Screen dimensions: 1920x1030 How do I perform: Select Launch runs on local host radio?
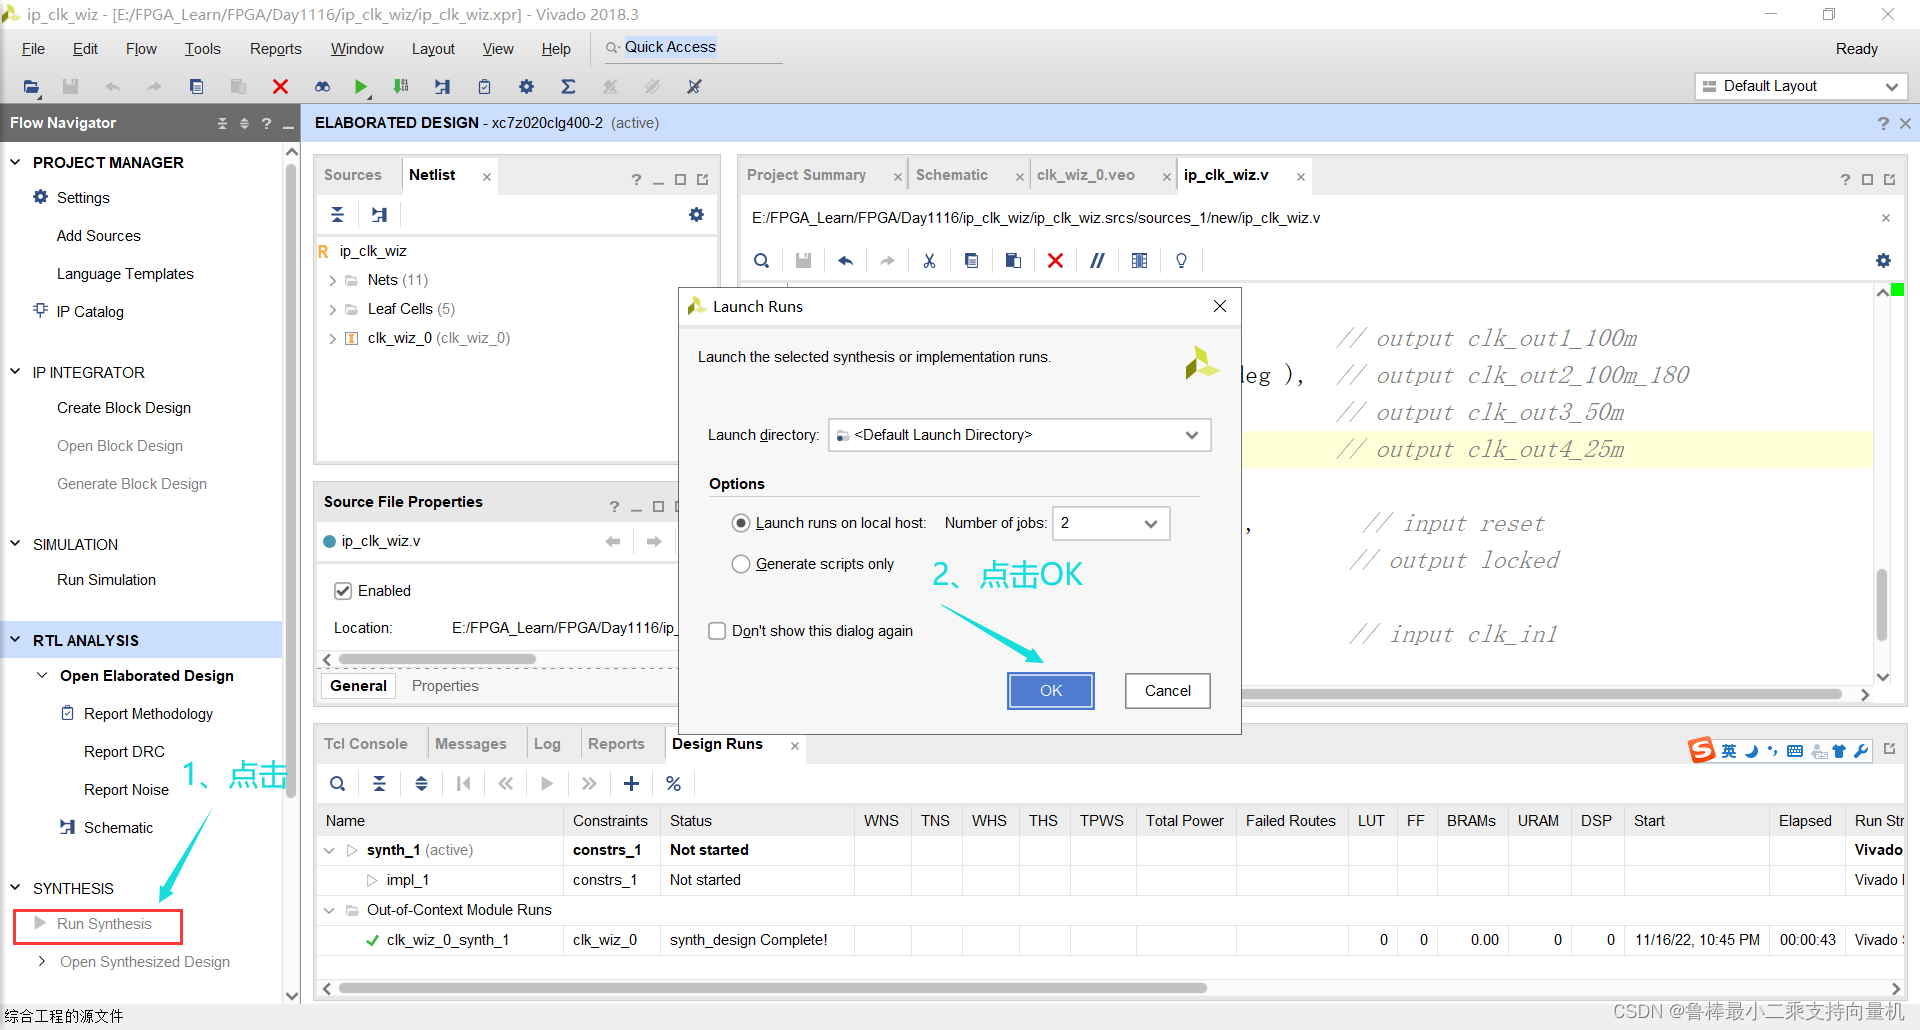click(x=741, y=523)
